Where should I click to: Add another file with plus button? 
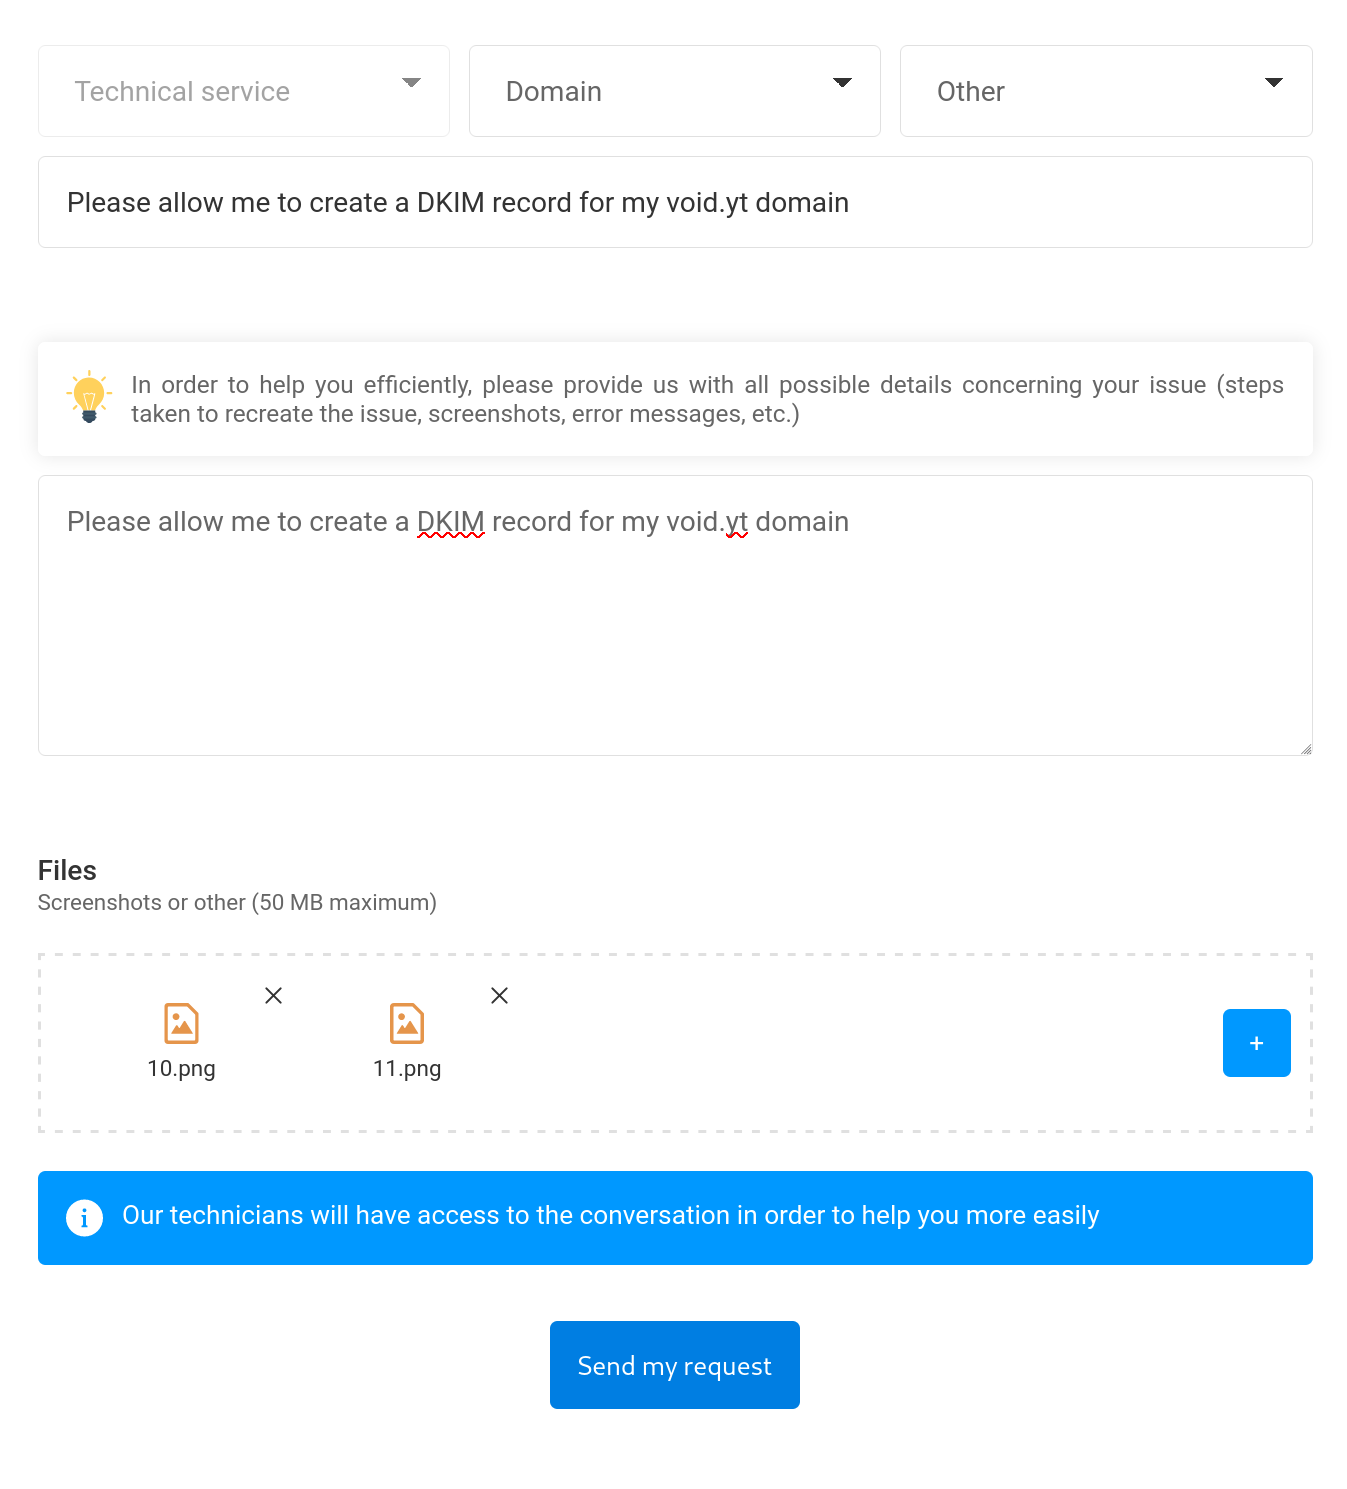pos(1256,1043)
